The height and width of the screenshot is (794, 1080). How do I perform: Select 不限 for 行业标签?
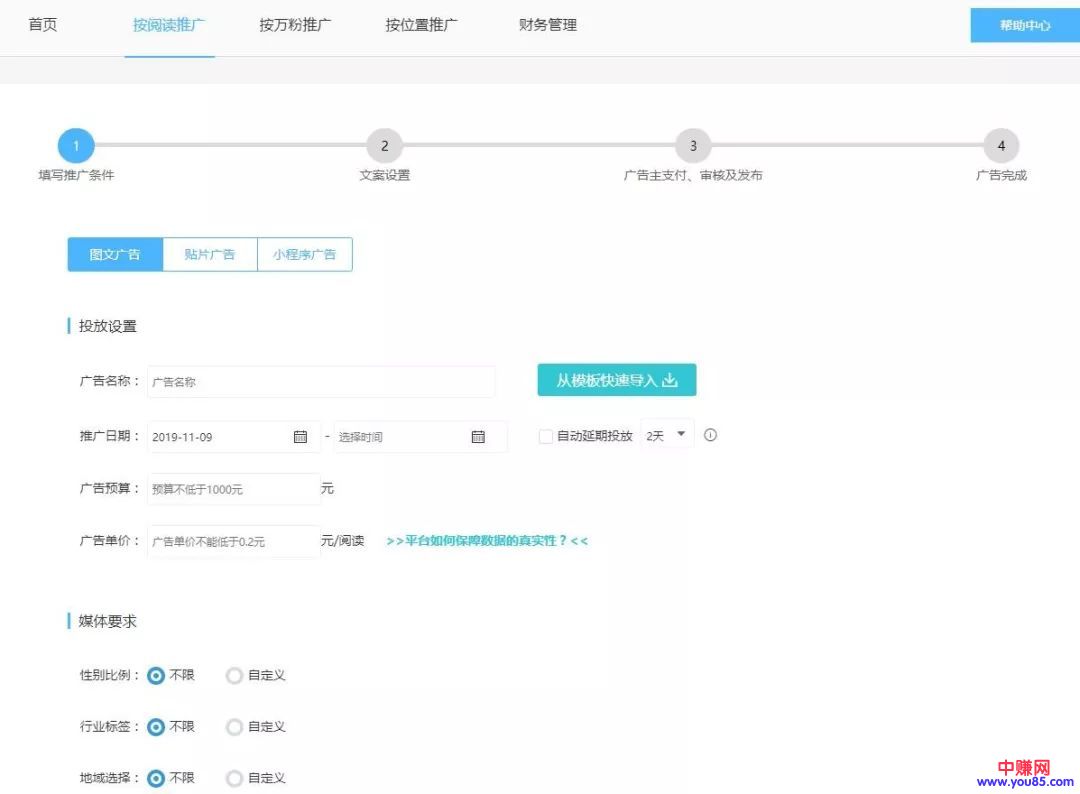click(156, 727)
